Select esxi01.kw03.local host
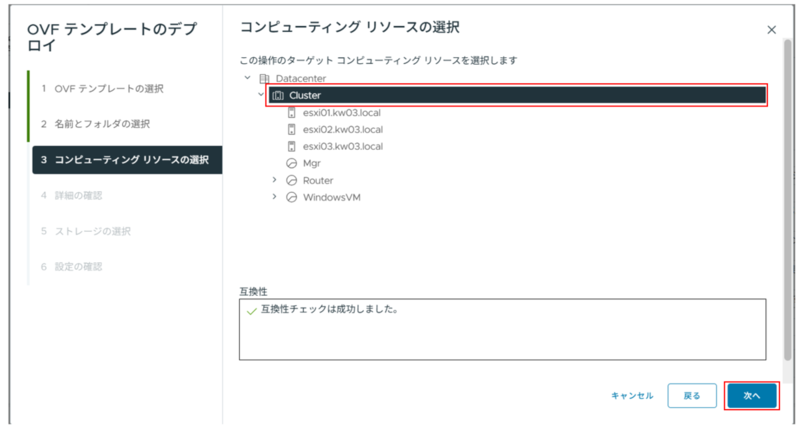The height and width of the screenshot is (429, 800). (x=341, y=113)
